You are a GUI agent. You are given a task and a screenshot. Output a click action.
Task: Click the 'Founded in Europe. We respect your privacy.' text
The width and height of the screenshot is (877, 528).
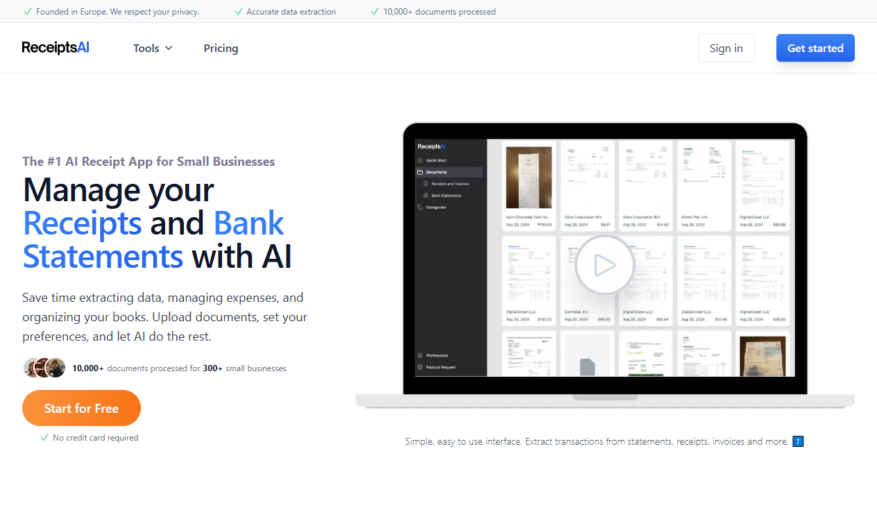[x=117, y=11]
